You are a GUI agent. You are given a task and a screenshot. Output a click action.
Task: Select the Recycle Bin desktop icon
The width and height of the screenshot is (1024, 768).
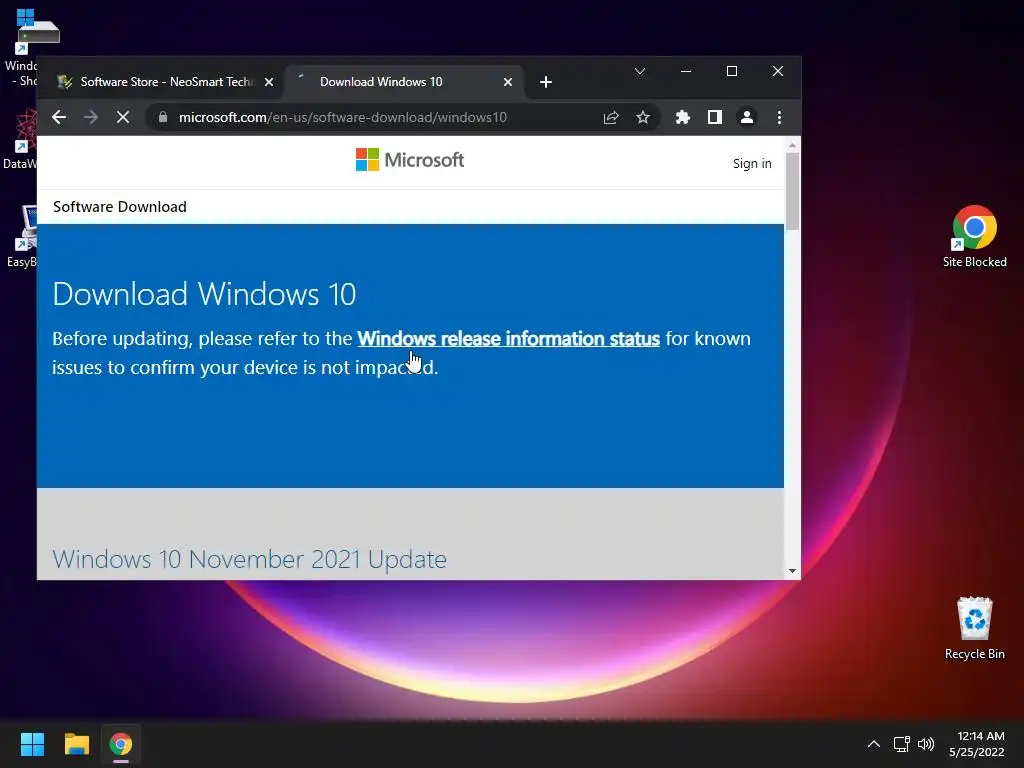click(x=974, y=628)
